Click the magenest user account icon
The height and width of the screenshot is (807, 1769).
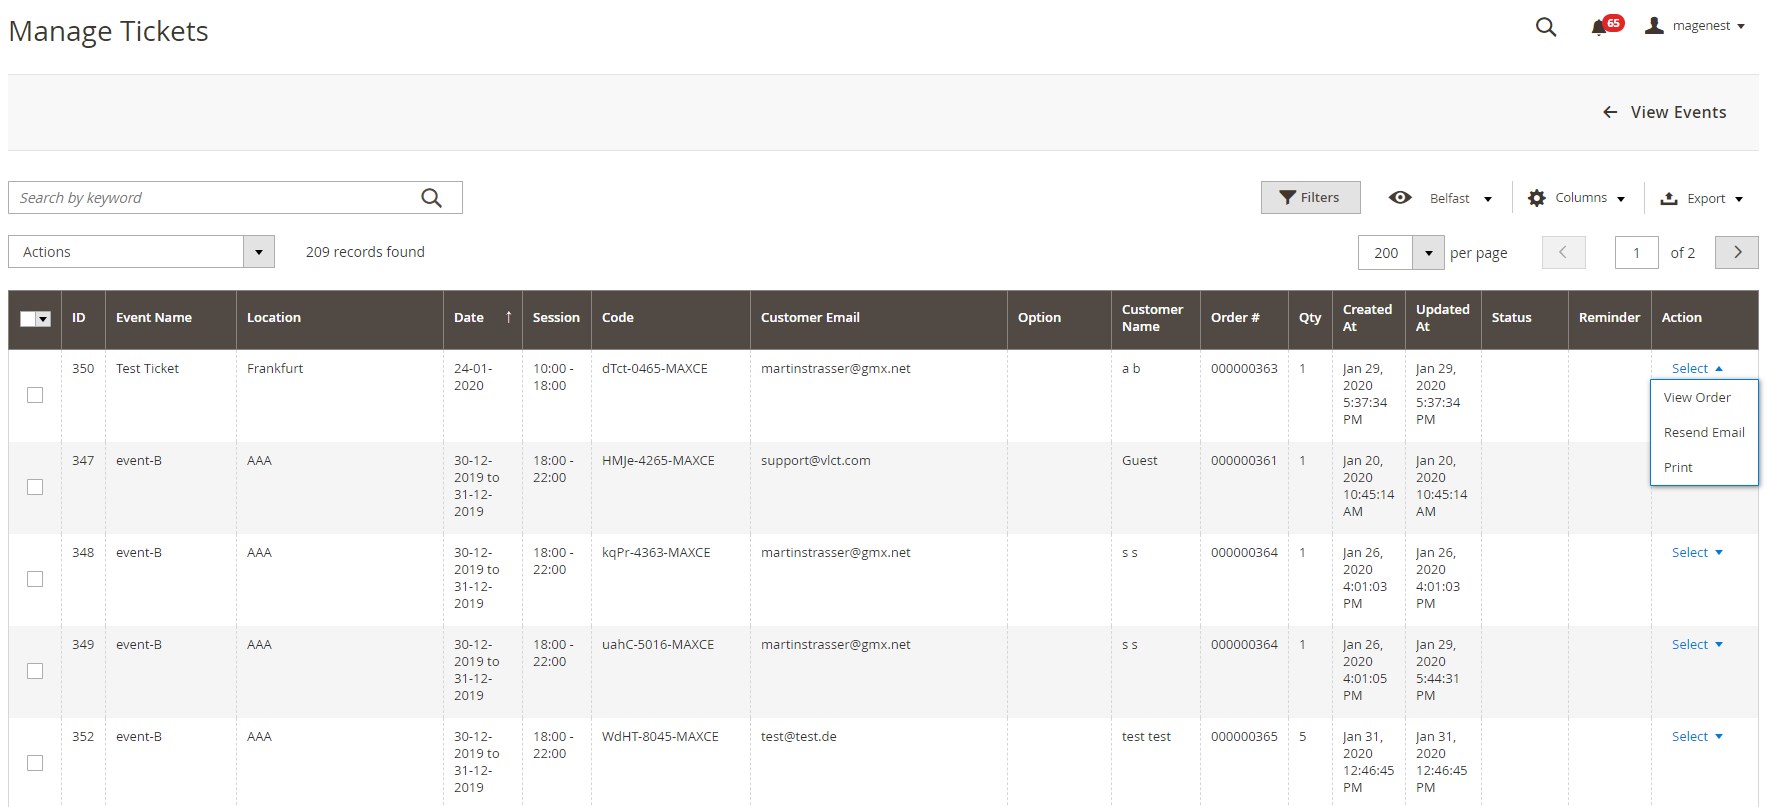point(1655,26)
